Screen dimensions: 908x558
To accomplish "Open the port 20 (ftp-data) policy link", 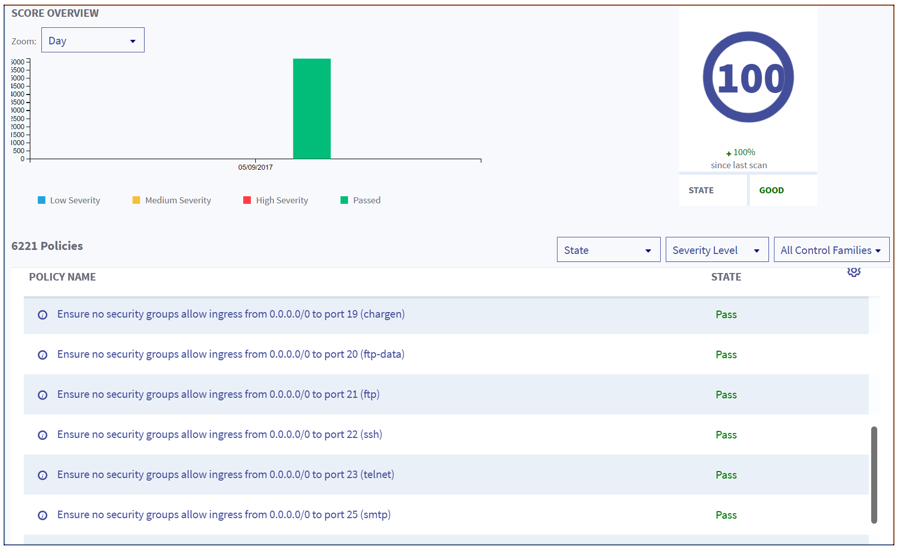I will click(230, 354).
